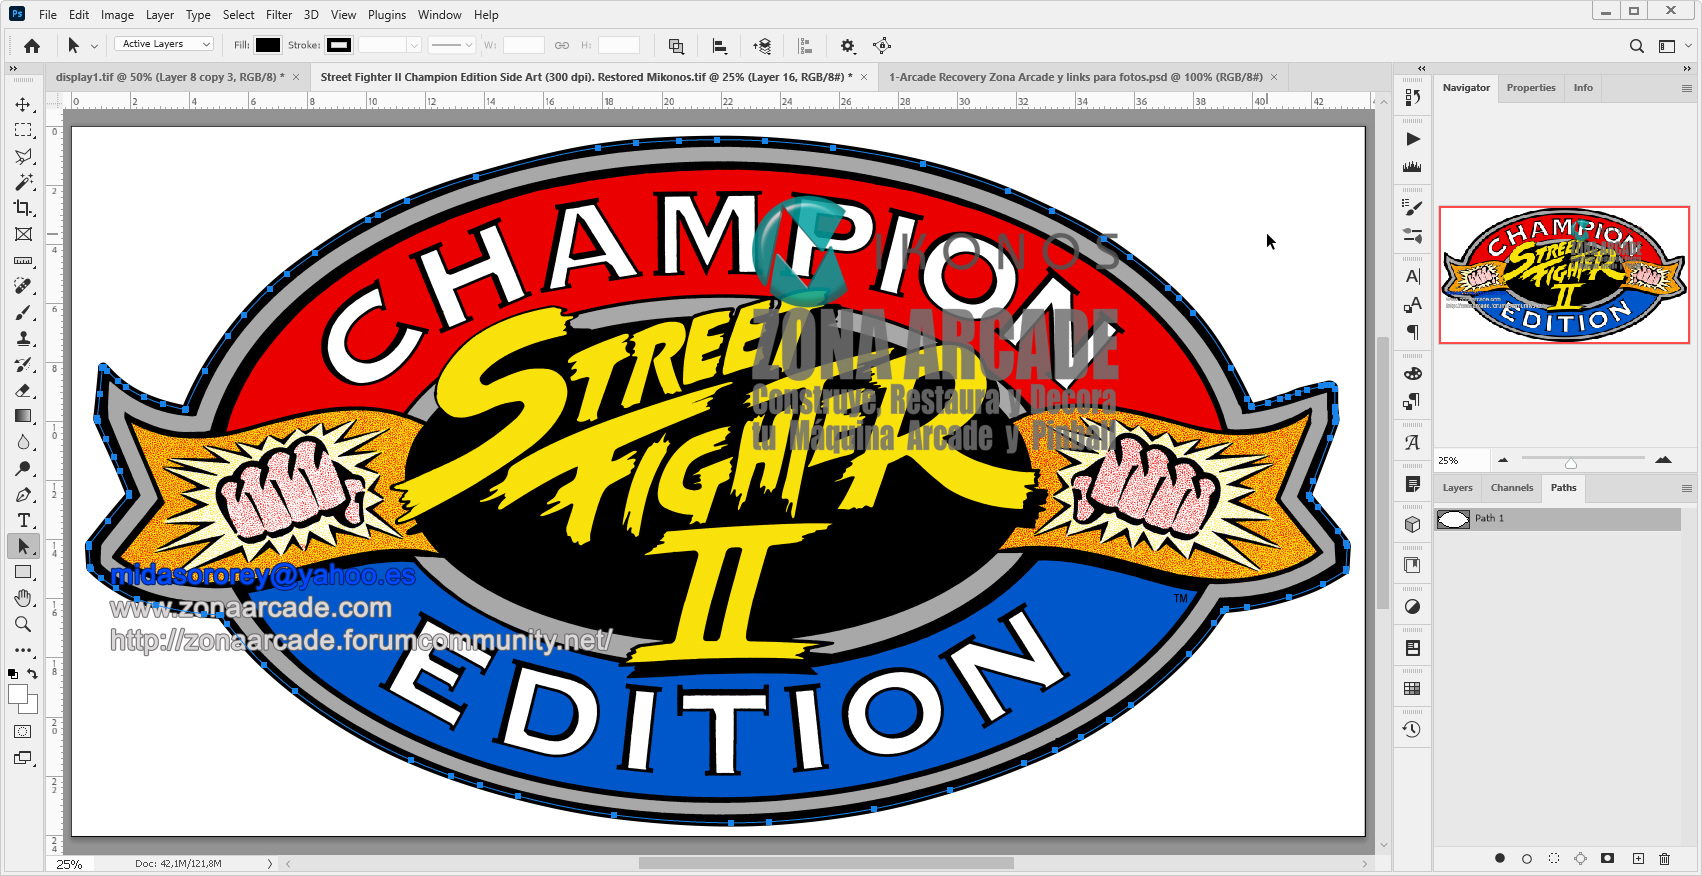
Task: Select the Dodge tool
Action: [x=23, y=468]
